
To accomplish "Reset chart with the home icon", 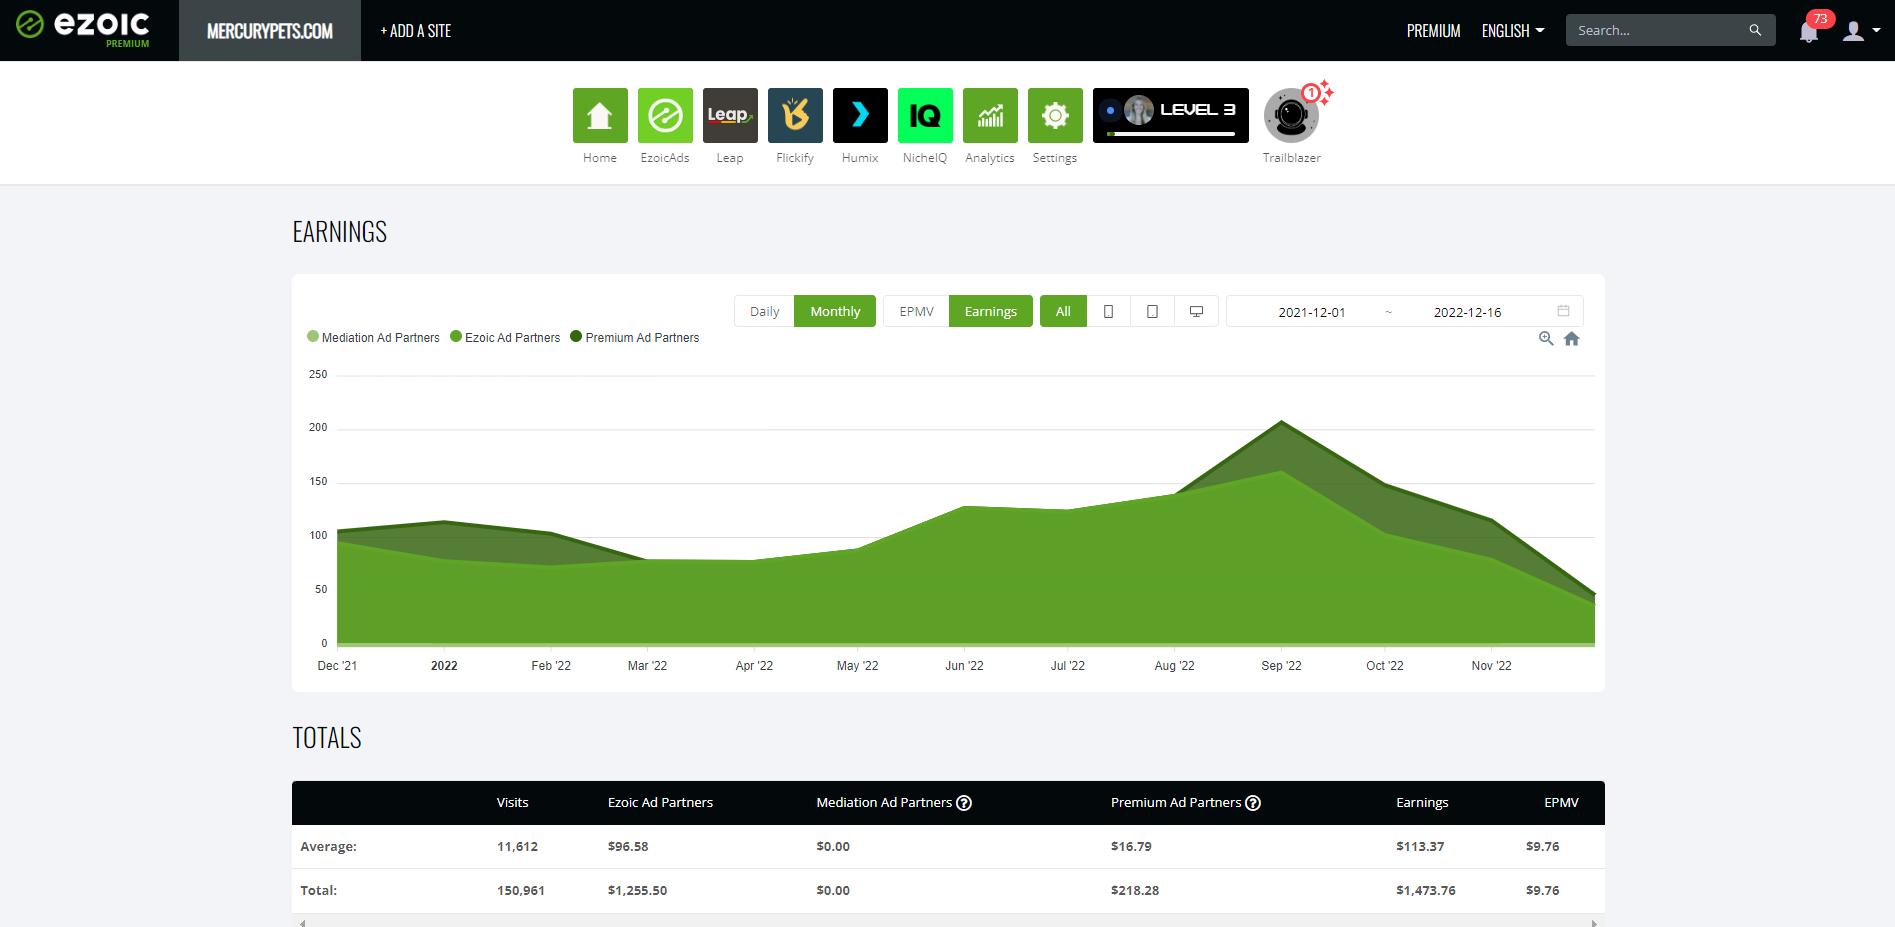I will click(x=1572, y=339).
